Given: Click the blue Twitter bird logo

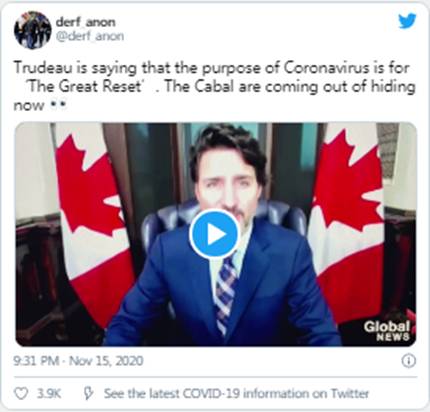Looking at the screenshot, I should coord(407,21).
